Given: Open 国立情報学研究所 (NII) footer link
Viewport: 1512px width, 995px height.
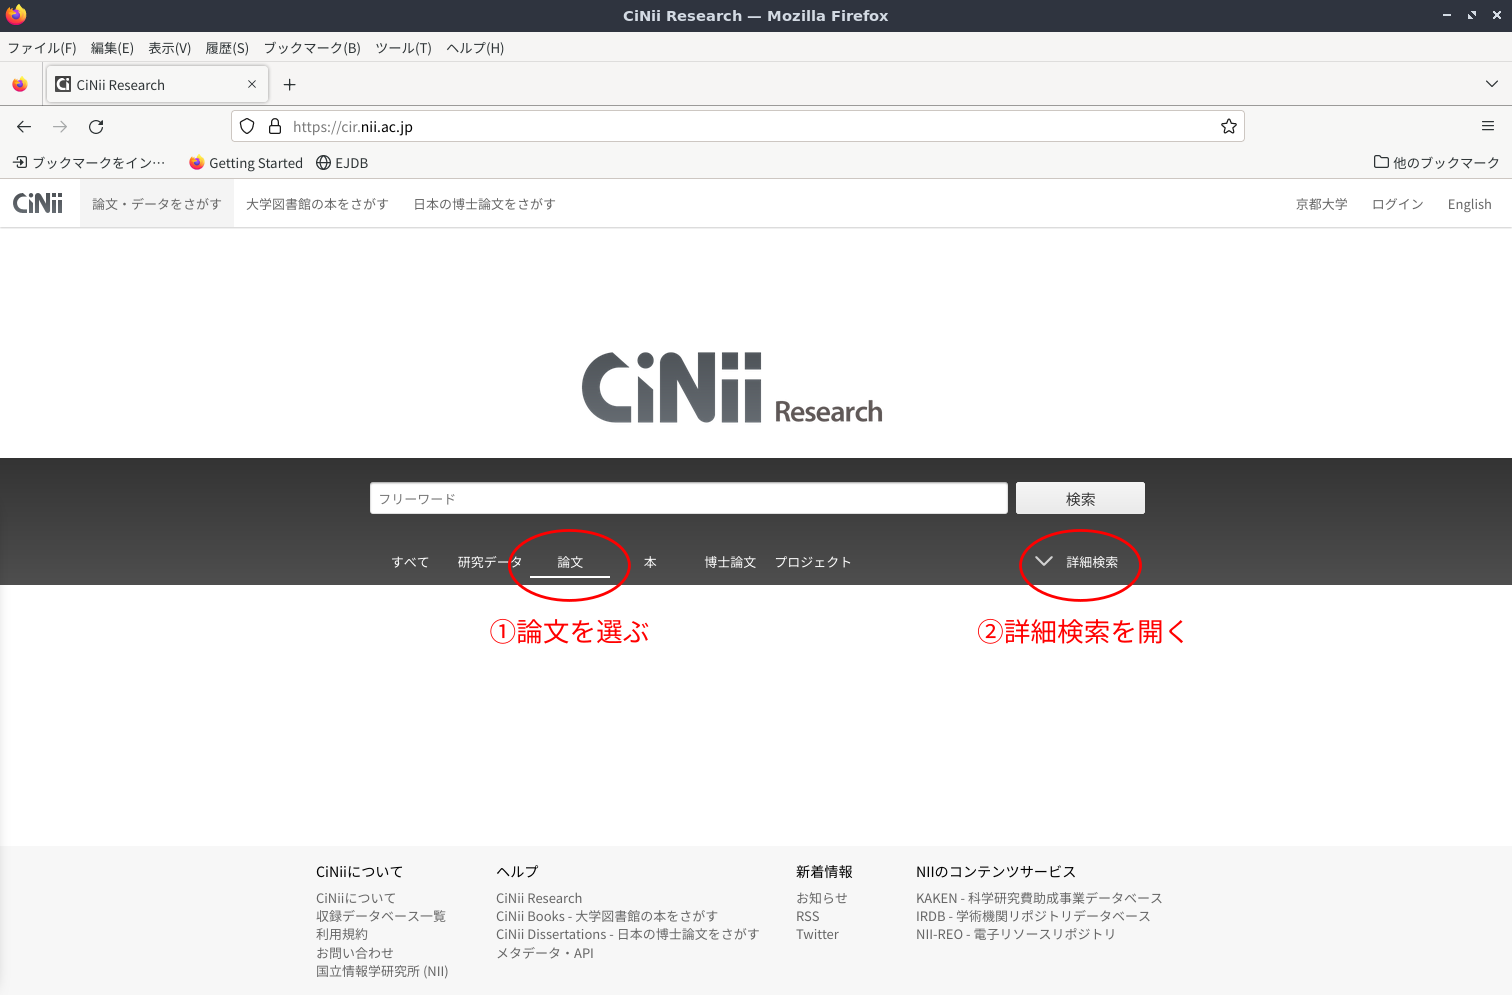Looking at the screenshot, I should (382, 971).
